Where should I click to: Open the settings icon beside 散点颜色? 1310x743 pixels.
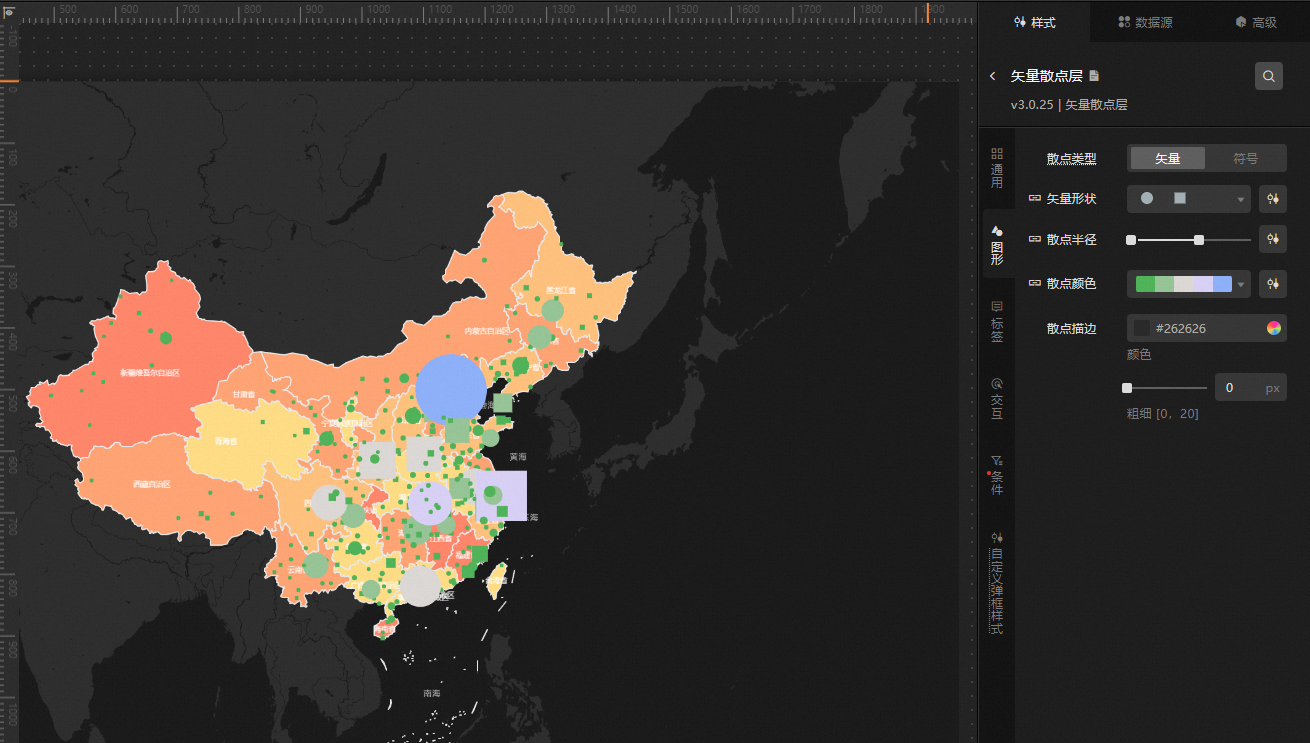point(1272,284)
